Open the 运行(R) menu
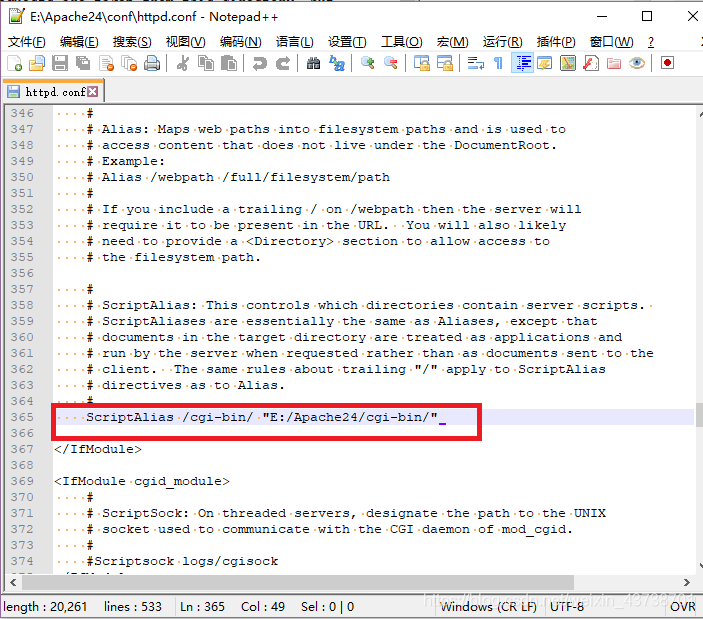This screenshot has width=703, height=619. click(502, 42)
